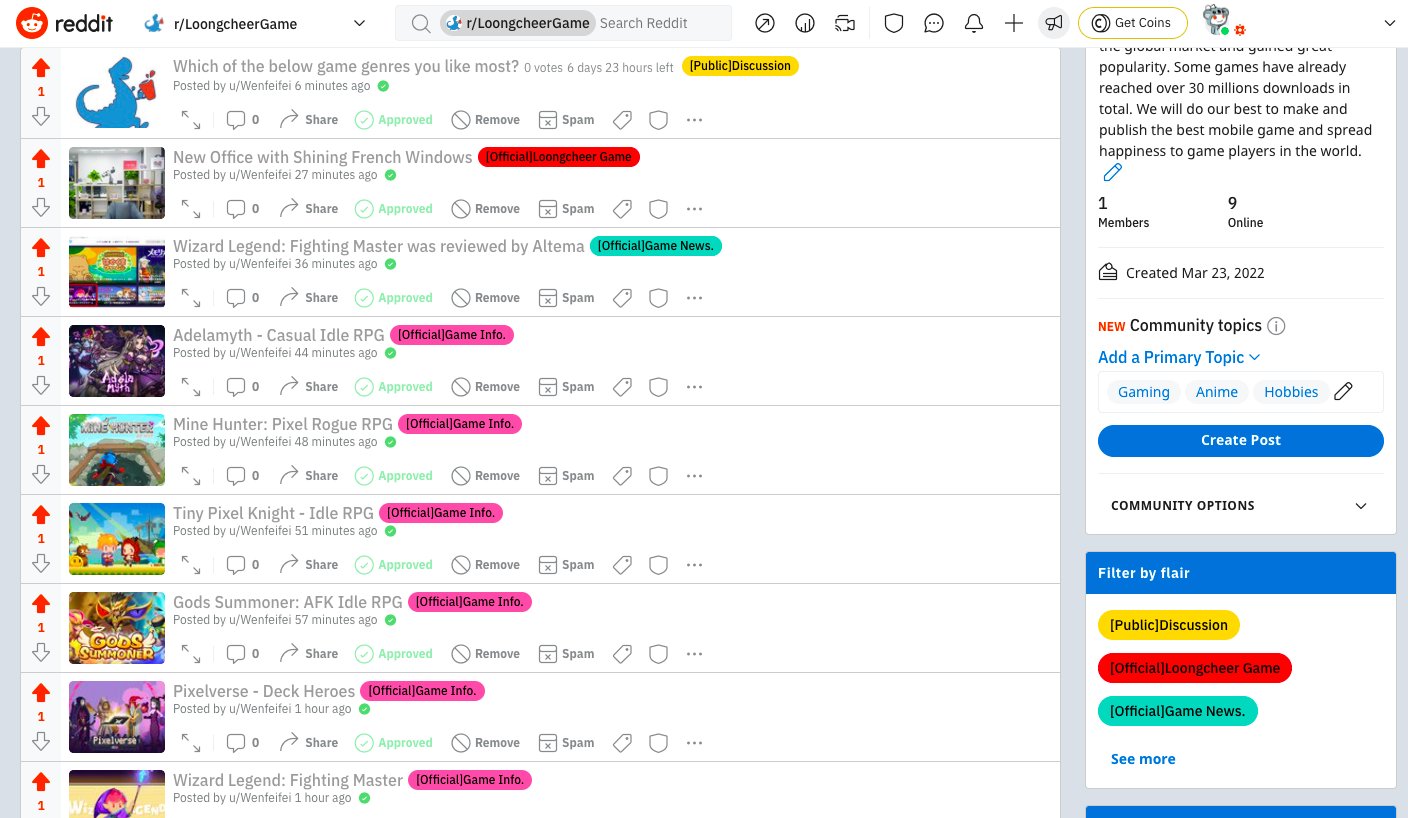Image resolution: width=1408 pixels, height=818 pixels.
Task: Open the user account menu chevron
Action: (1389, 23)
